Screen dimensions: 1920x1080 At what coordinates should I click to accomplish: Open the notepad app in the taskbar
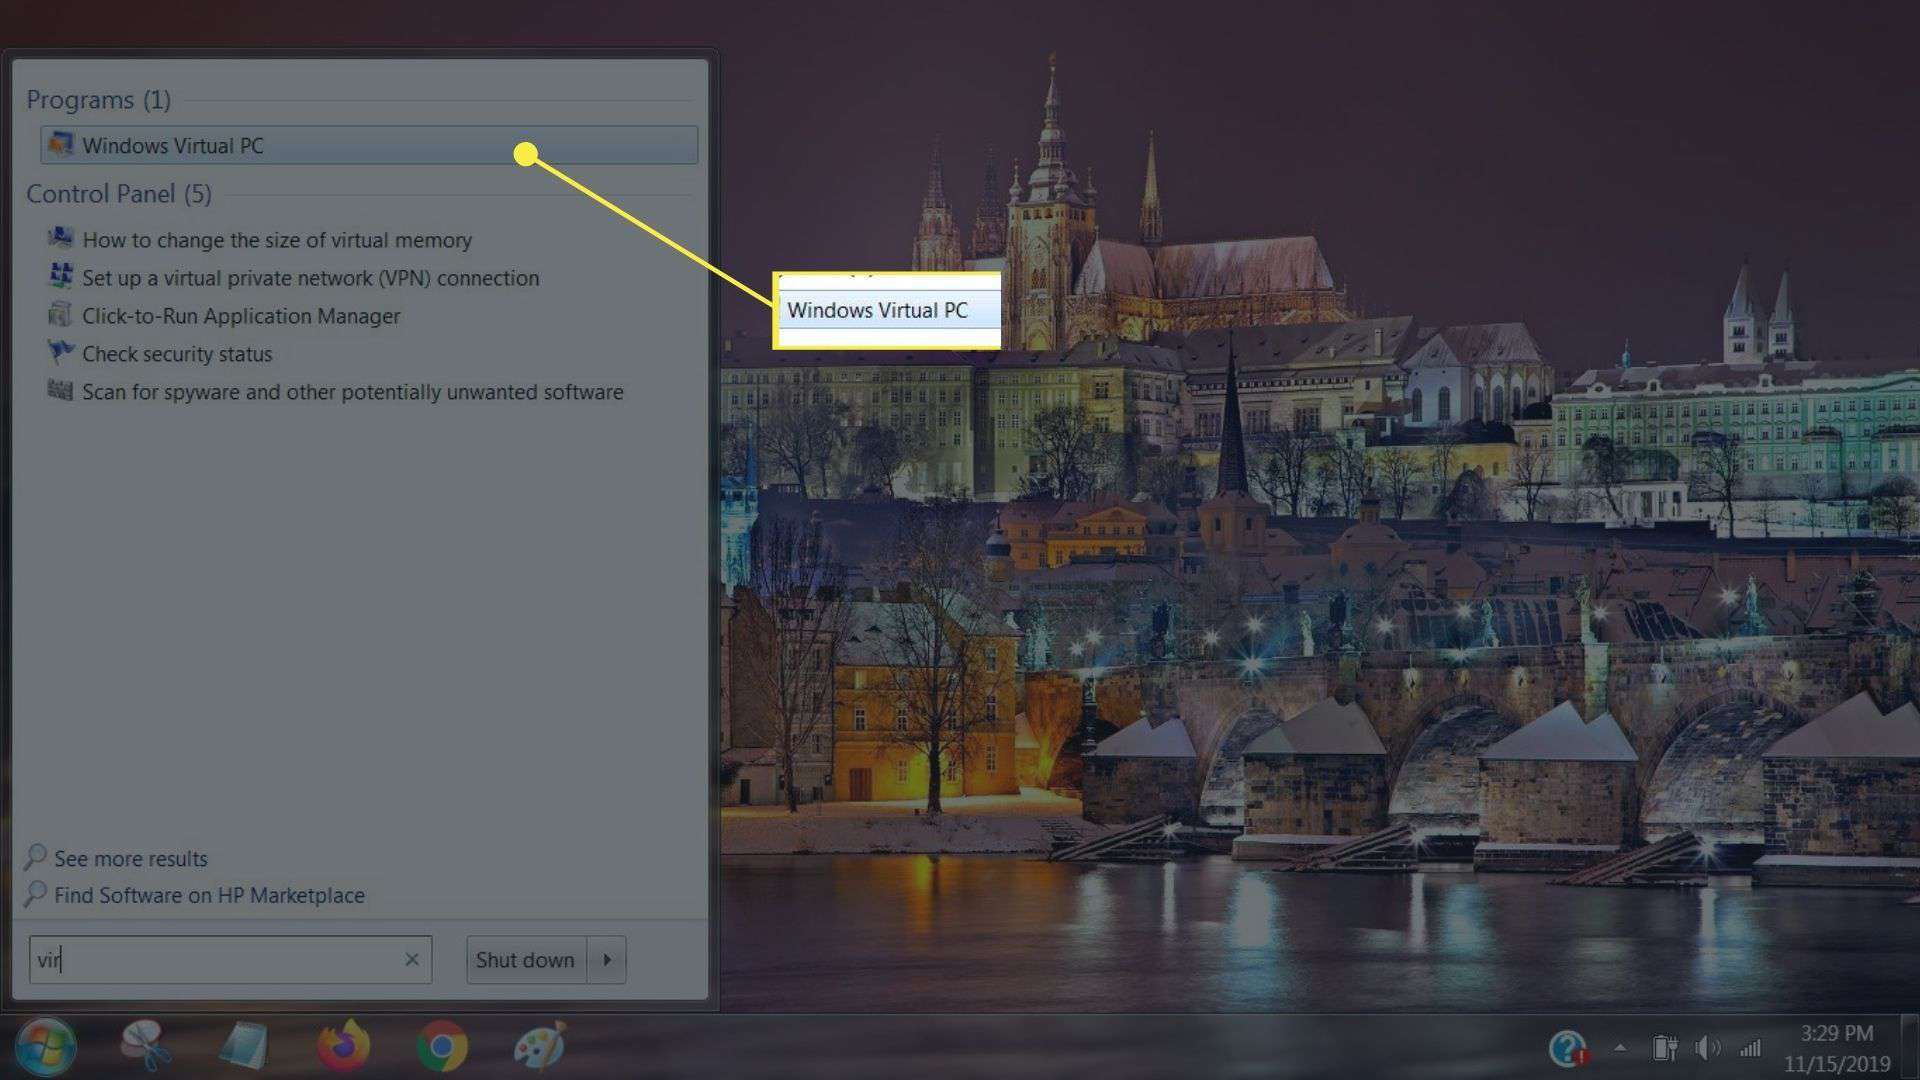pos(243,1047)
